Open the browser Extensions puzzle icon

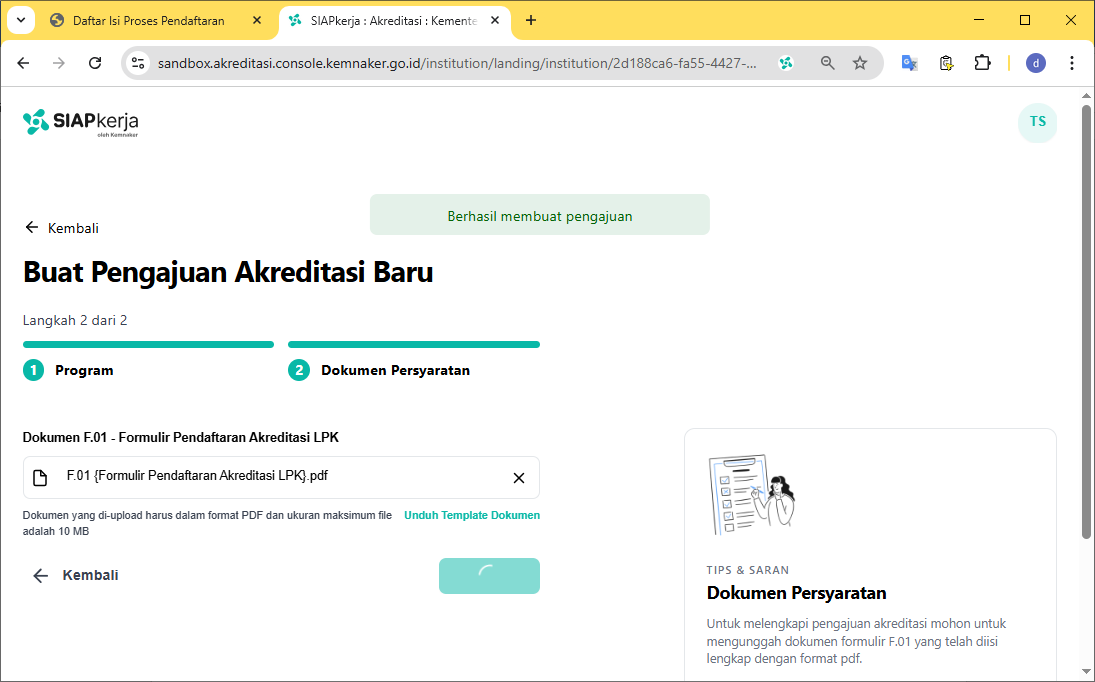[x=982, y=62]
